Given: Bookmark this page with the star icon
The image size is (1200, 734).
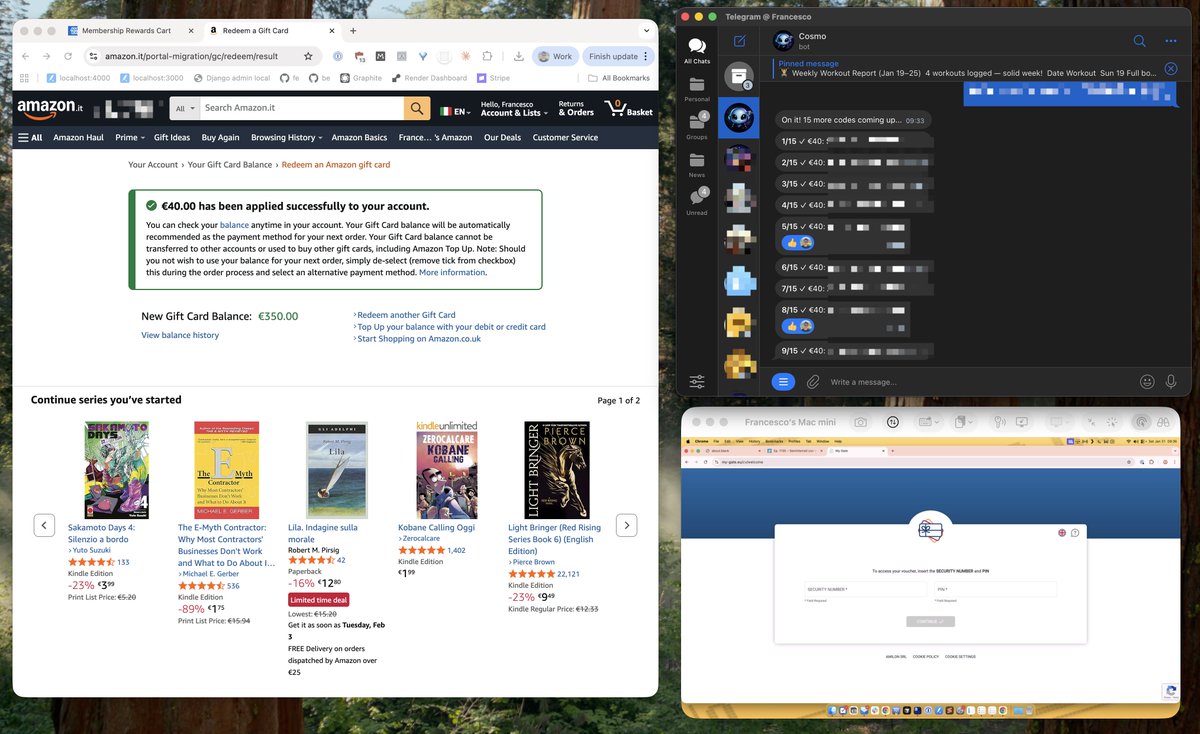Looking at the screenshot, I should [308, 56].
